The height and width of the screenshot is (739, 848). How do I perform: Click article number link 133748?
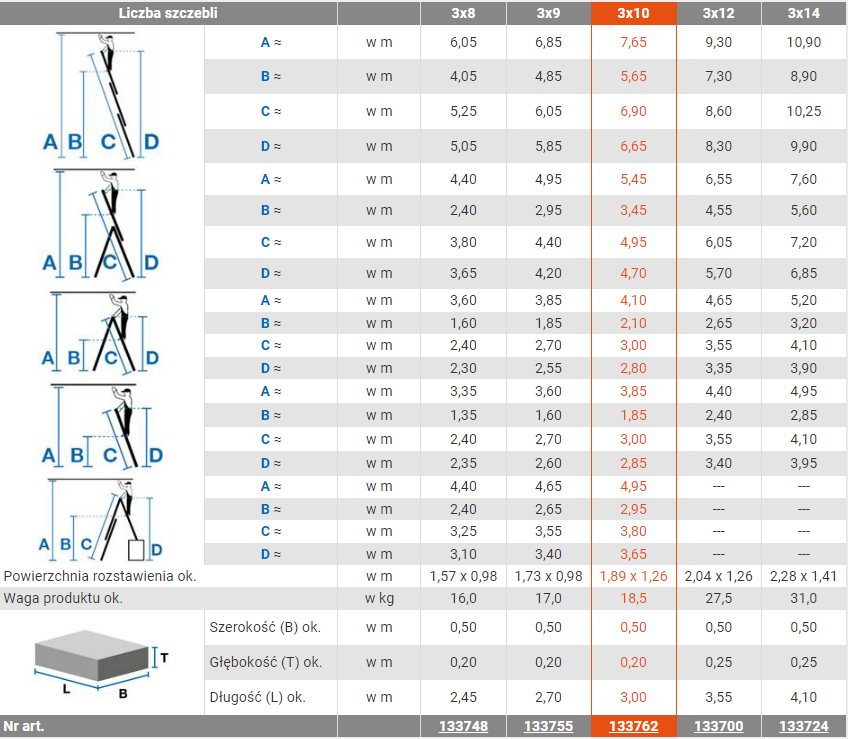pyautogui.click(x=463, y=727)
